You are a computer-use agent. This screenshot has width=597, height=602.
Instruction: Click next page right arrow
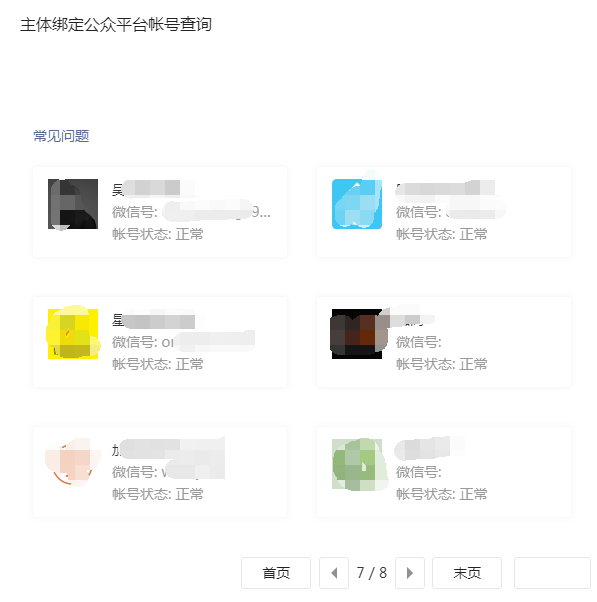coord(410,573)
